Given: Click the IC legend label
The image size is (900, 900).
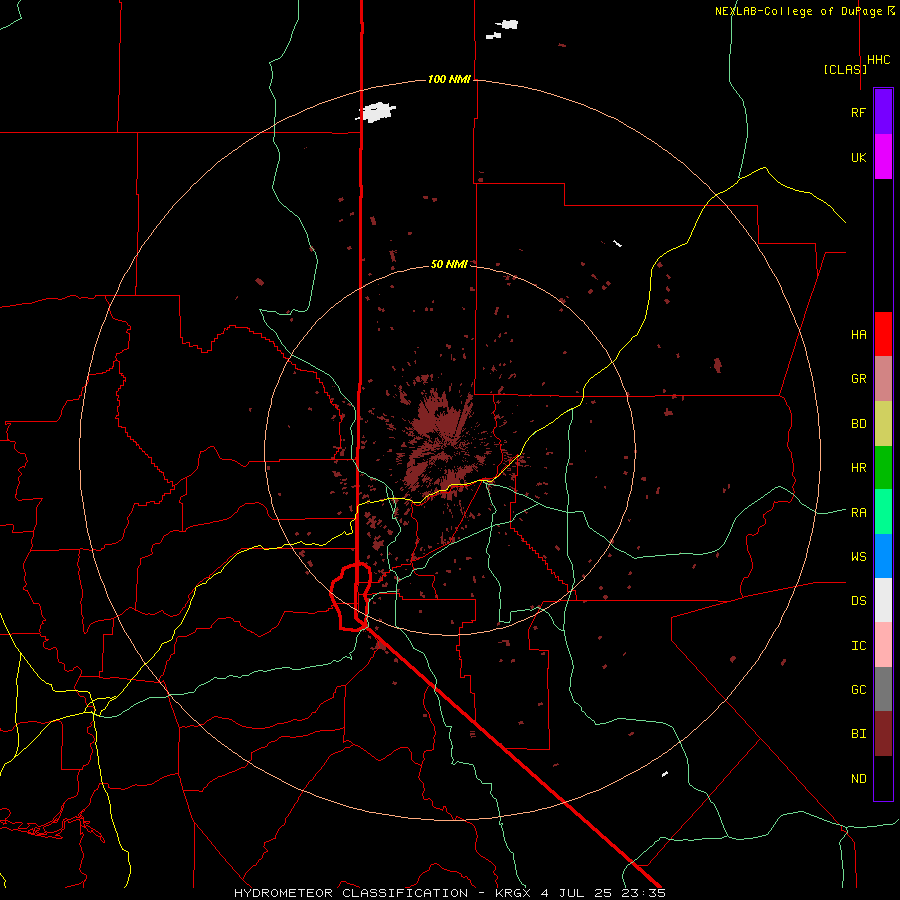Looking at the screenshot, I should (858, 646).
